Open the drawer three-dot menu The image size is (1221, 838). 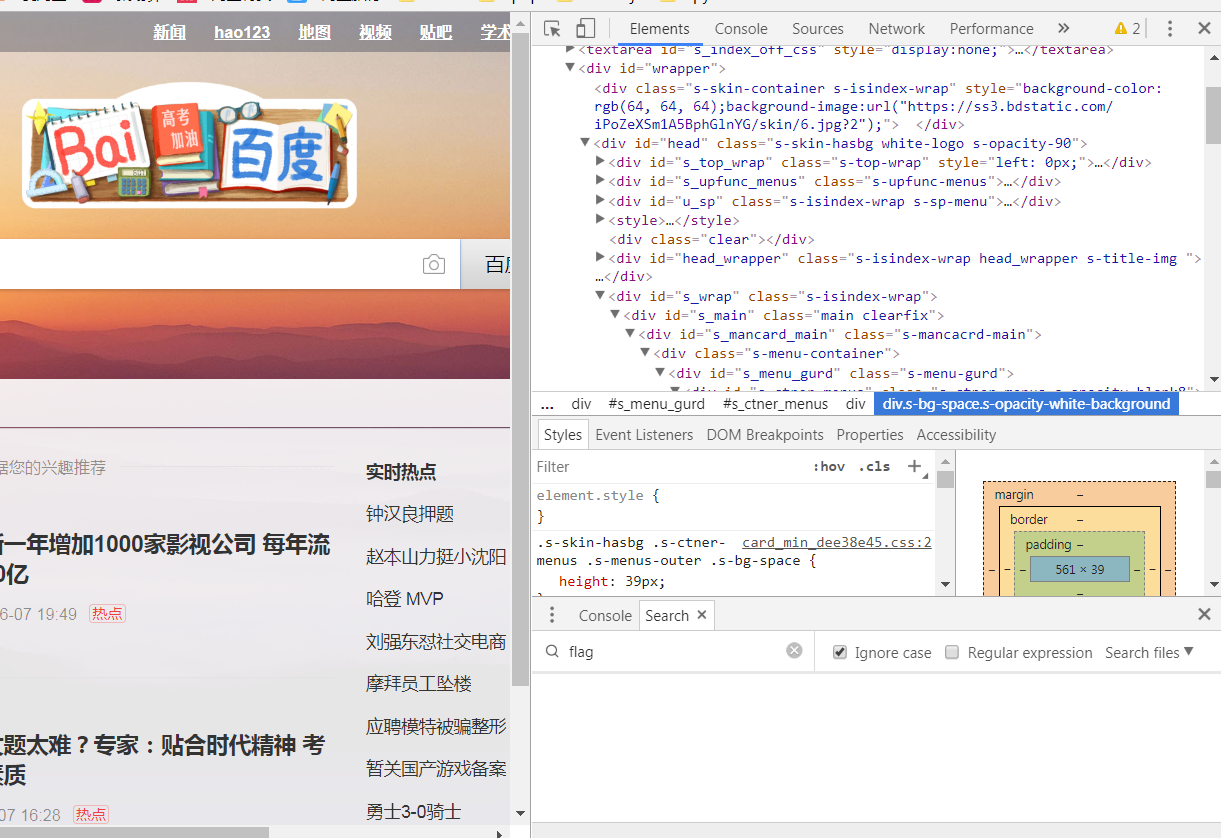(x=552, y=615)
